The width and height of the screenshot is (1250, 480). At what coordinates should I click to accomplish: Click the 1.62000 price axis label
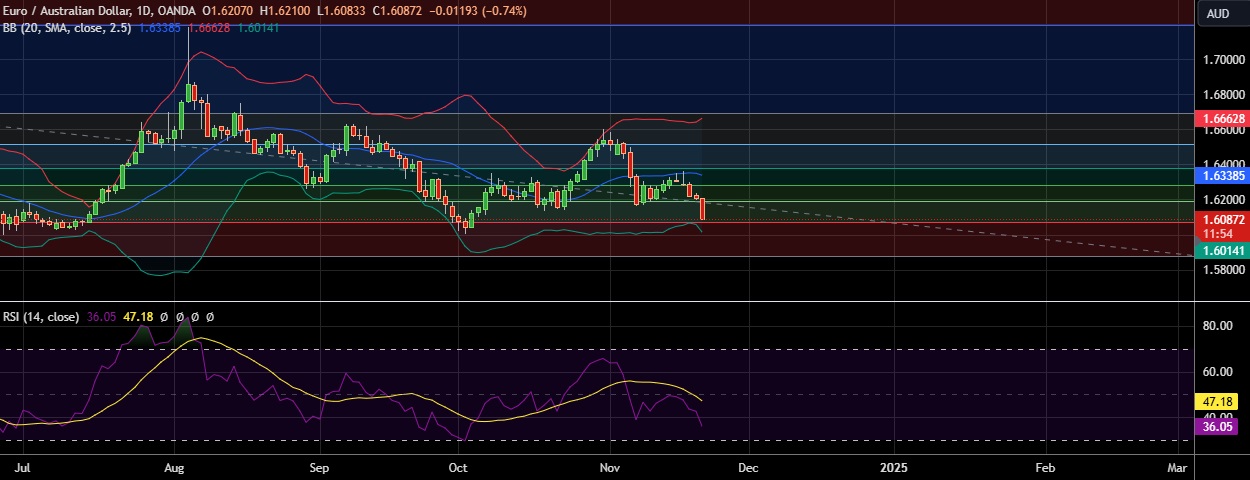pyautogui.click(x=1223, y=201)
